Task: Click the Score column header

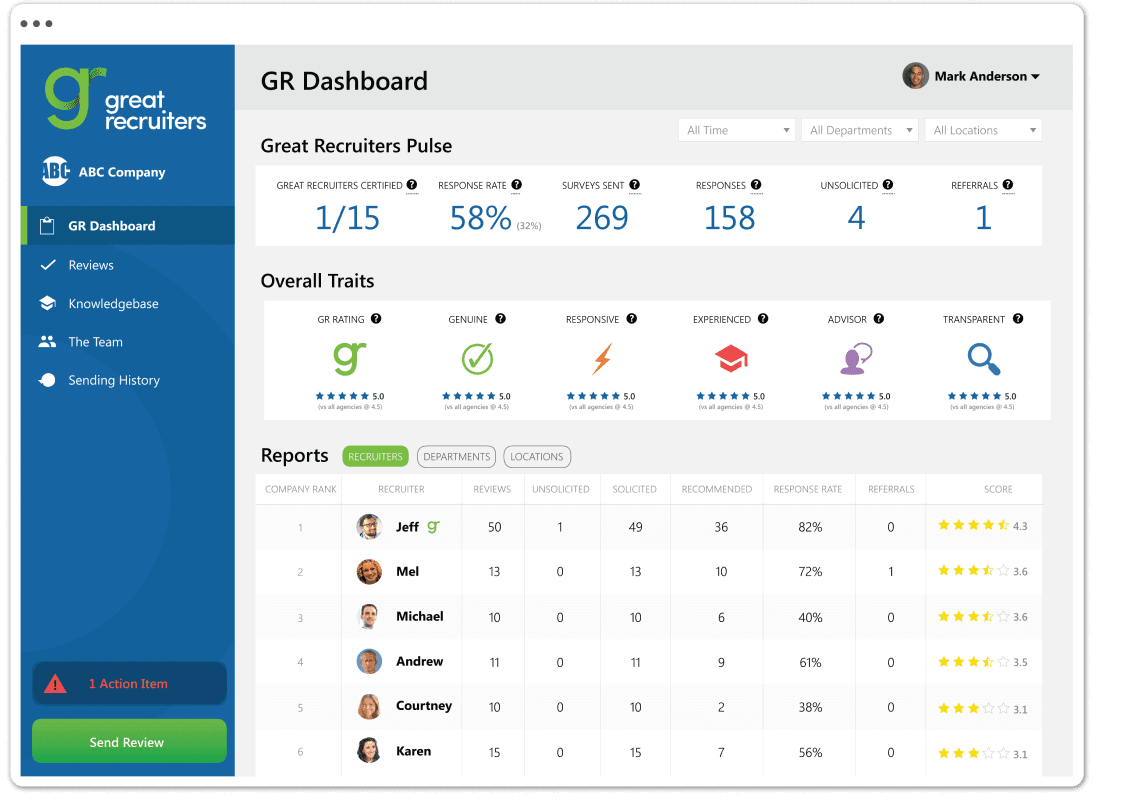Action: [998, 489]
